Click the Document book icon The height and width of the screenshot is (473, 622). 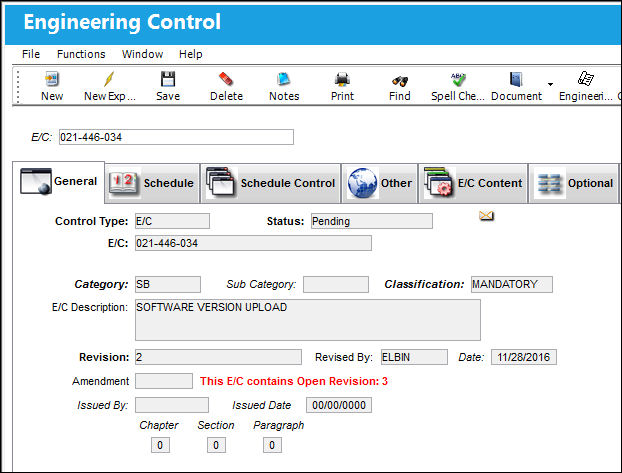(516, 79)
